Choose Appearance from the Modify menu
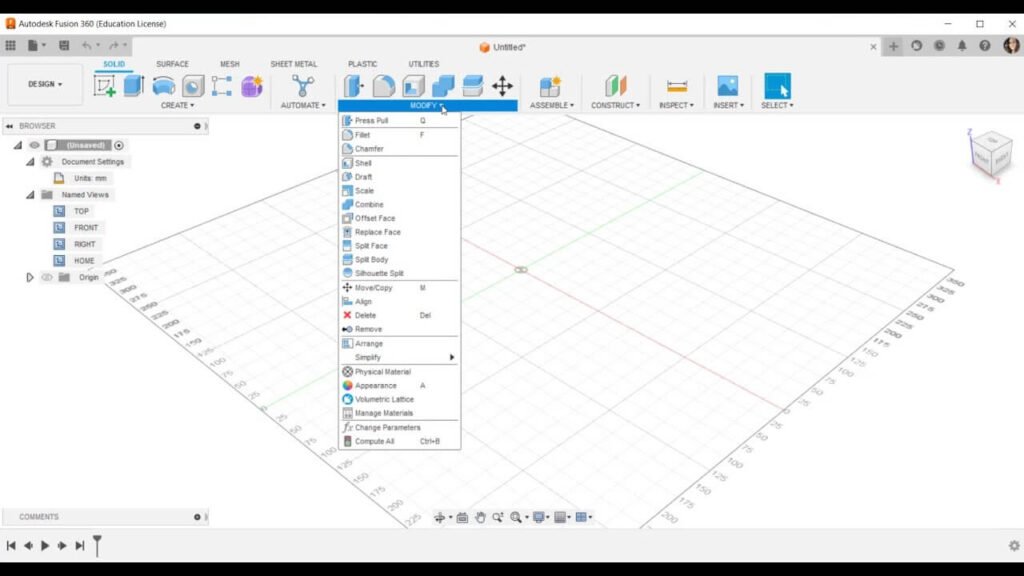The height and width of the screenshot is (576, 1024). (x=399, y=385)
